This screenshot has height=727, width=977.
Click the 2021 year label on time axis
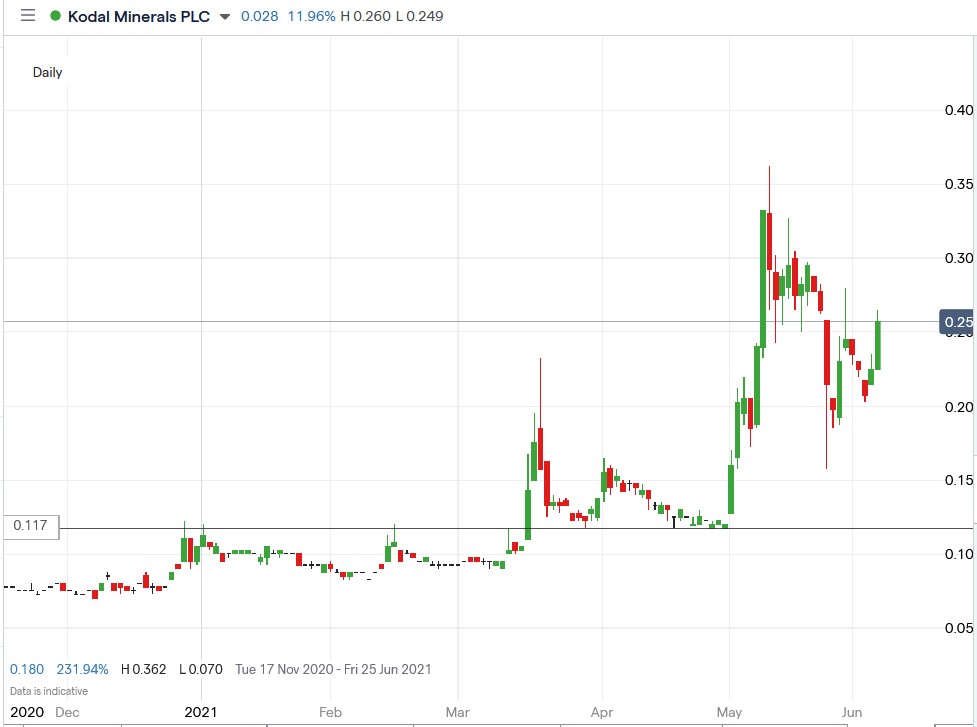(200, 712)
